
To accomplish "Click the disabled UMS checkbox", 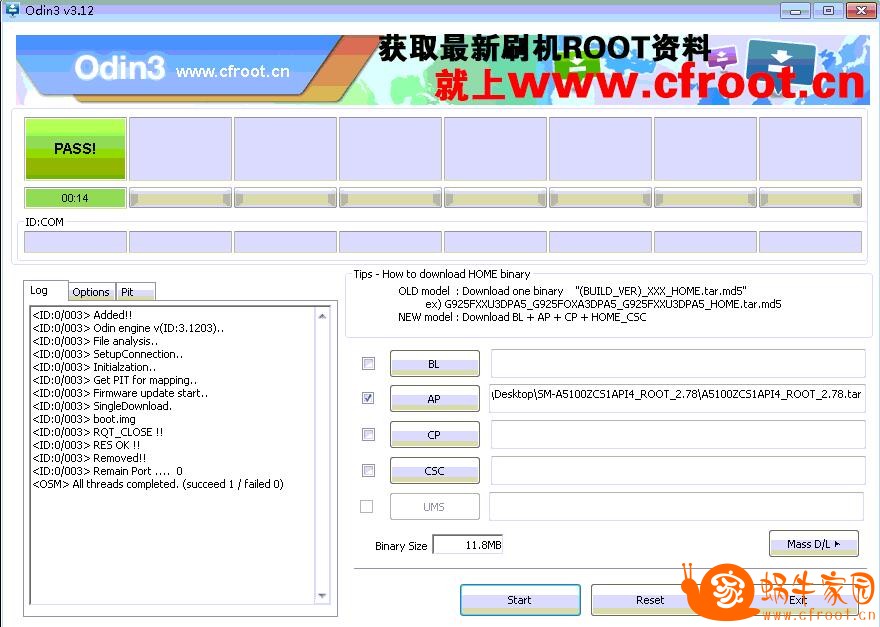I will click(366, 506).
